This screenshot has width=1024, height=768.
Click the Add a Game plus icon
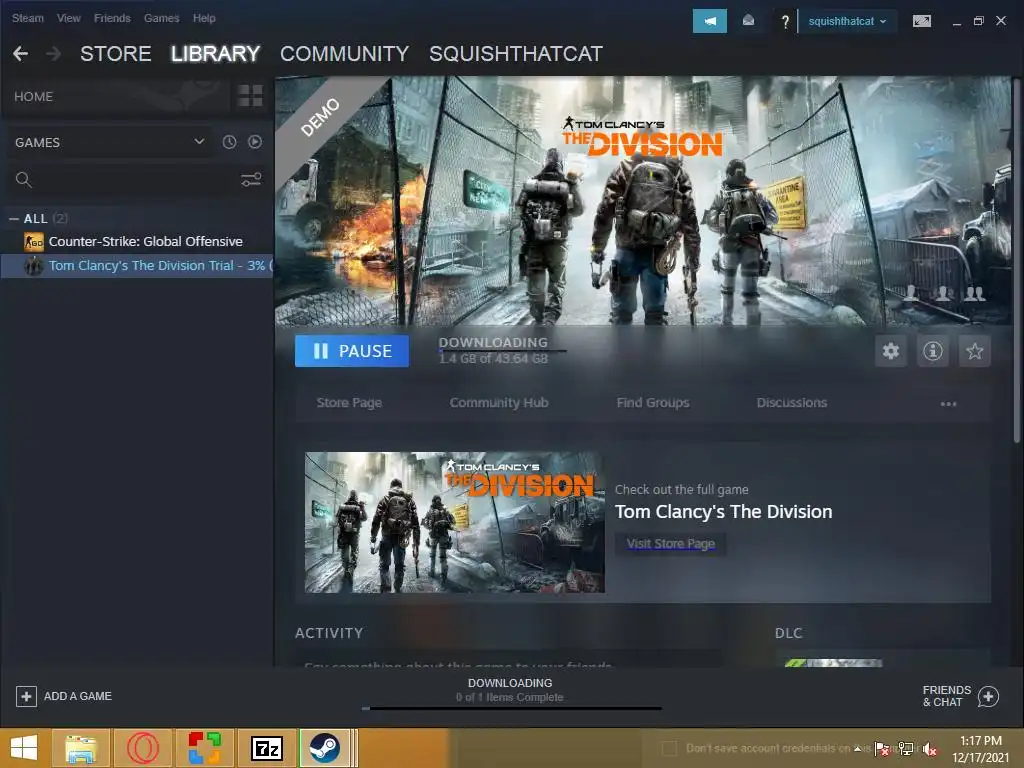pyautogui.click(x=26, y=696)
